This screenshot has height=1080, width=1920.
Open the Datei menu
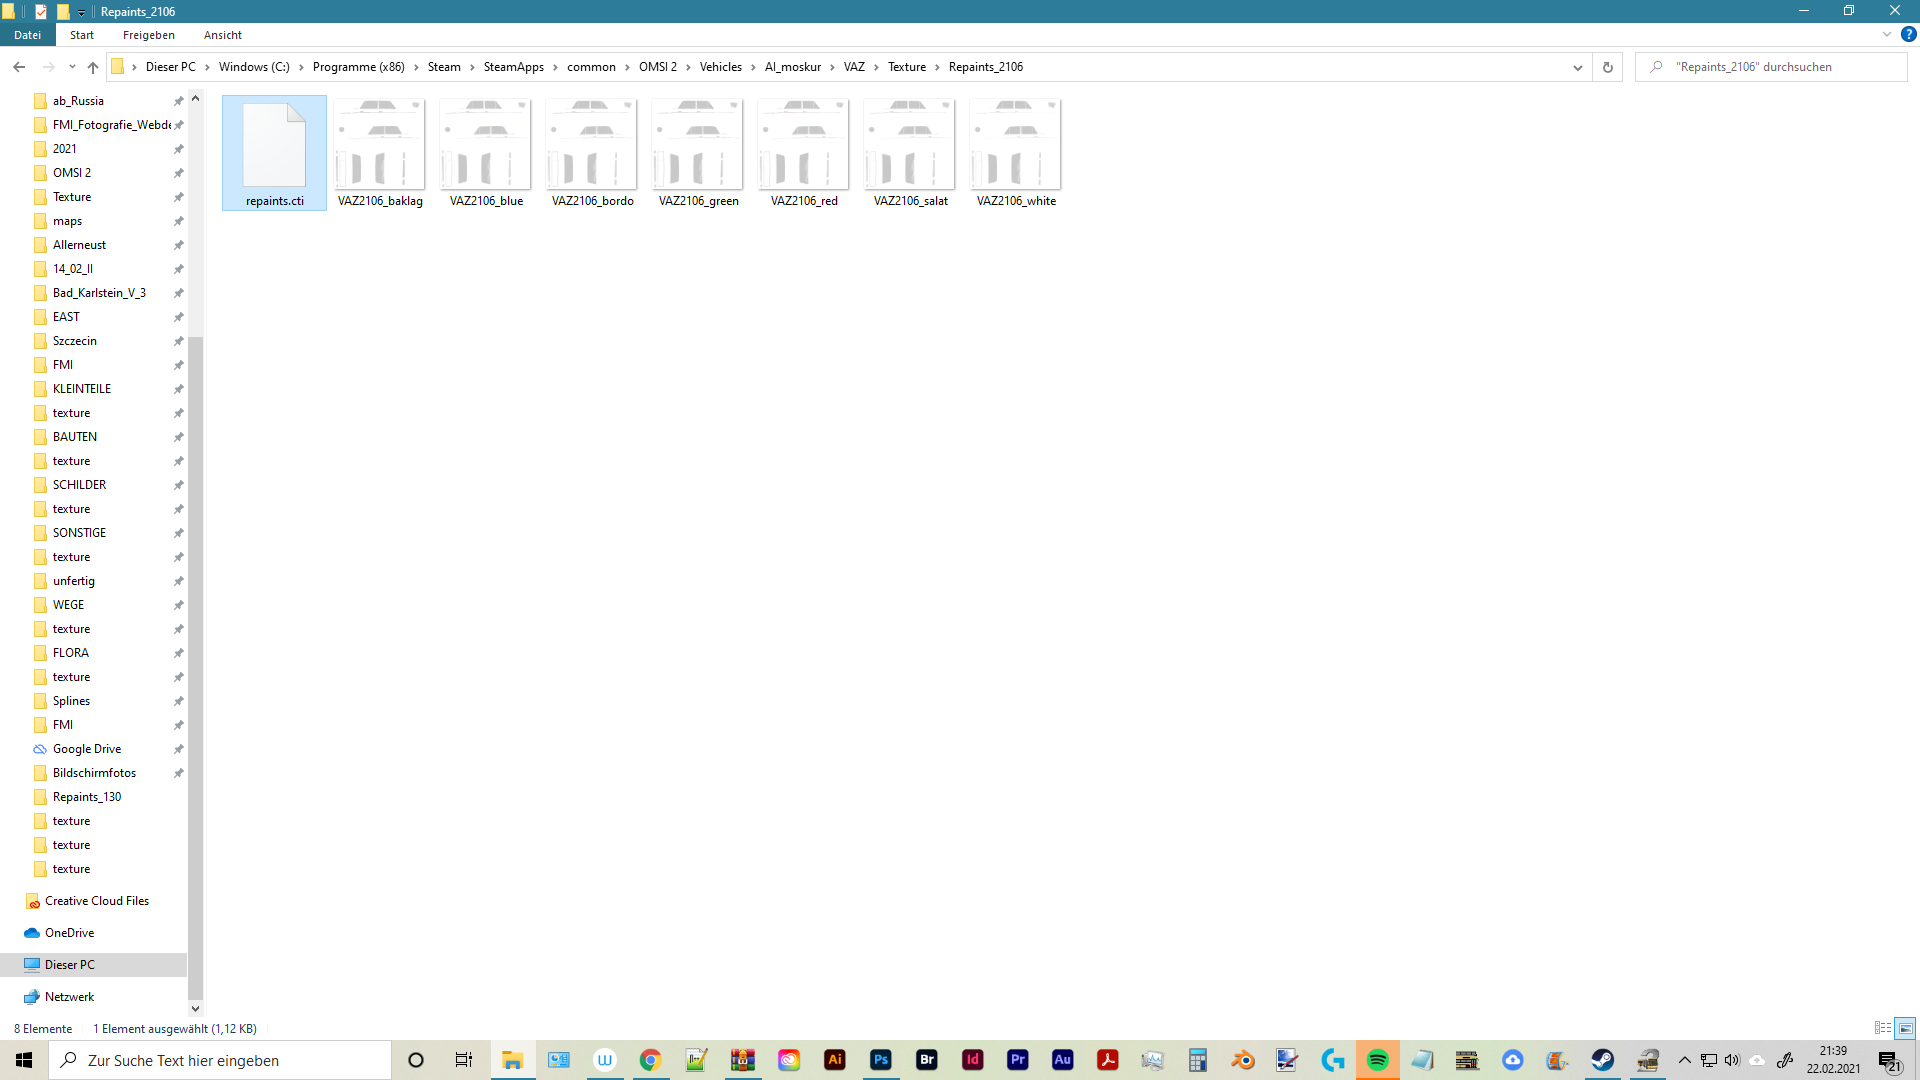pyautogui.click(x=27, y=35)
